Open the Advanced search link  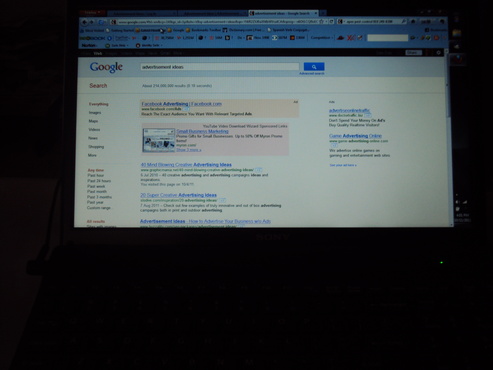(x=311, y=73)
